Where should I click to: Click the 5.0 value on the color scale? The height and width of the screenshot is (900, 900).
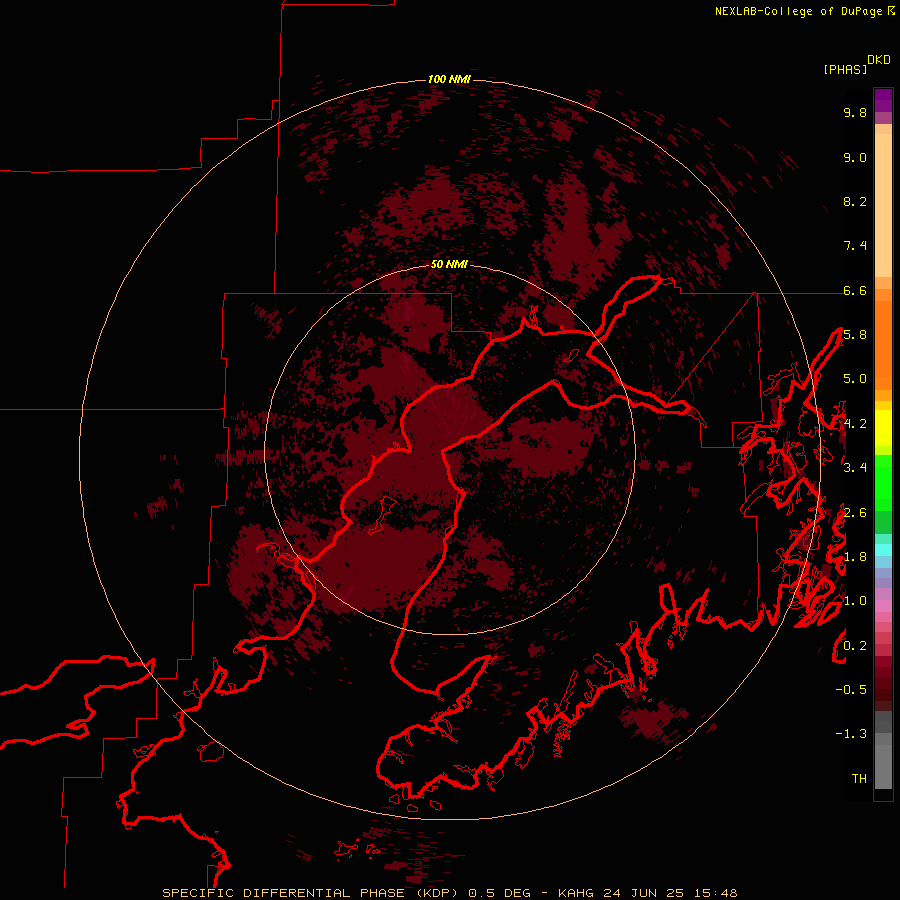855,379
